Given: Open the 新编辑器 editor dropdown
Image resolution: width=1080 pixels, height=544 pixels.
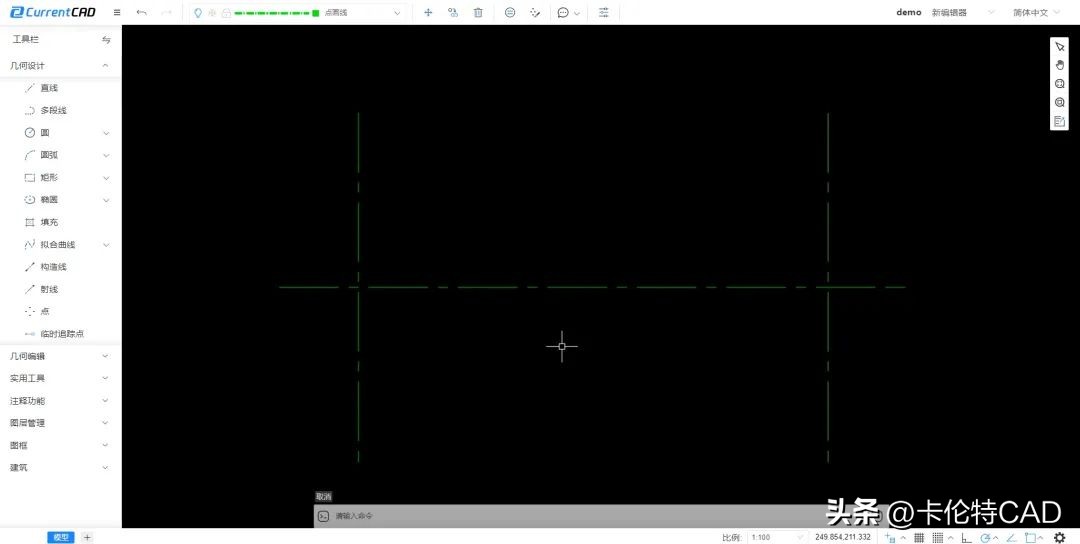Looking at the screenshot, I should tap(963, 12).
